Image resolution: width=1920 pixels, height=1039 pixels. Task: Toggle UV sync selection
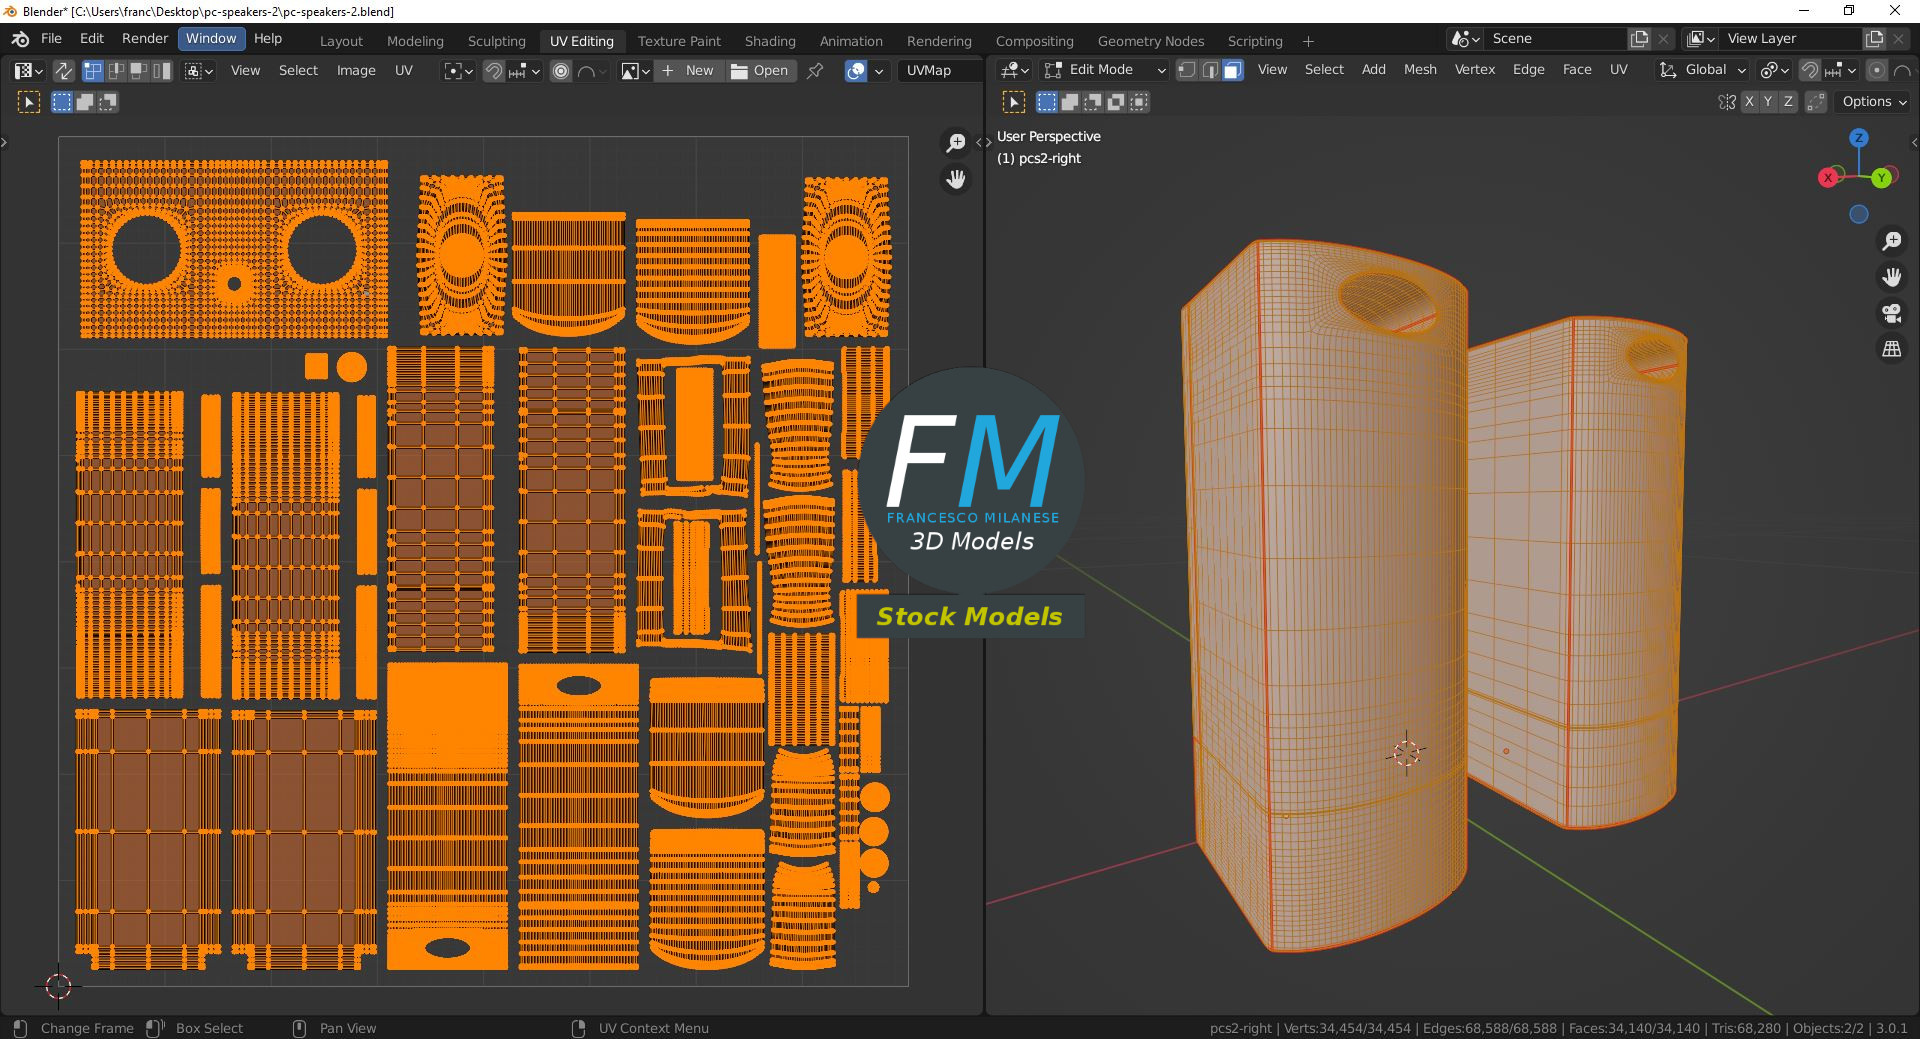click(x=63, y=71)
